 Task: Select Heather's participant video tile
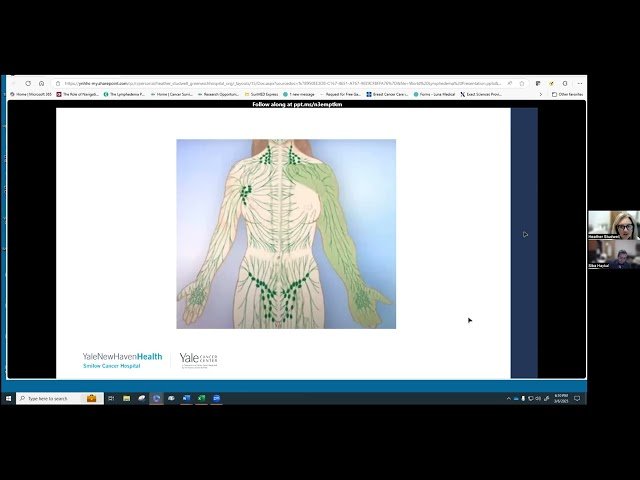614,225
